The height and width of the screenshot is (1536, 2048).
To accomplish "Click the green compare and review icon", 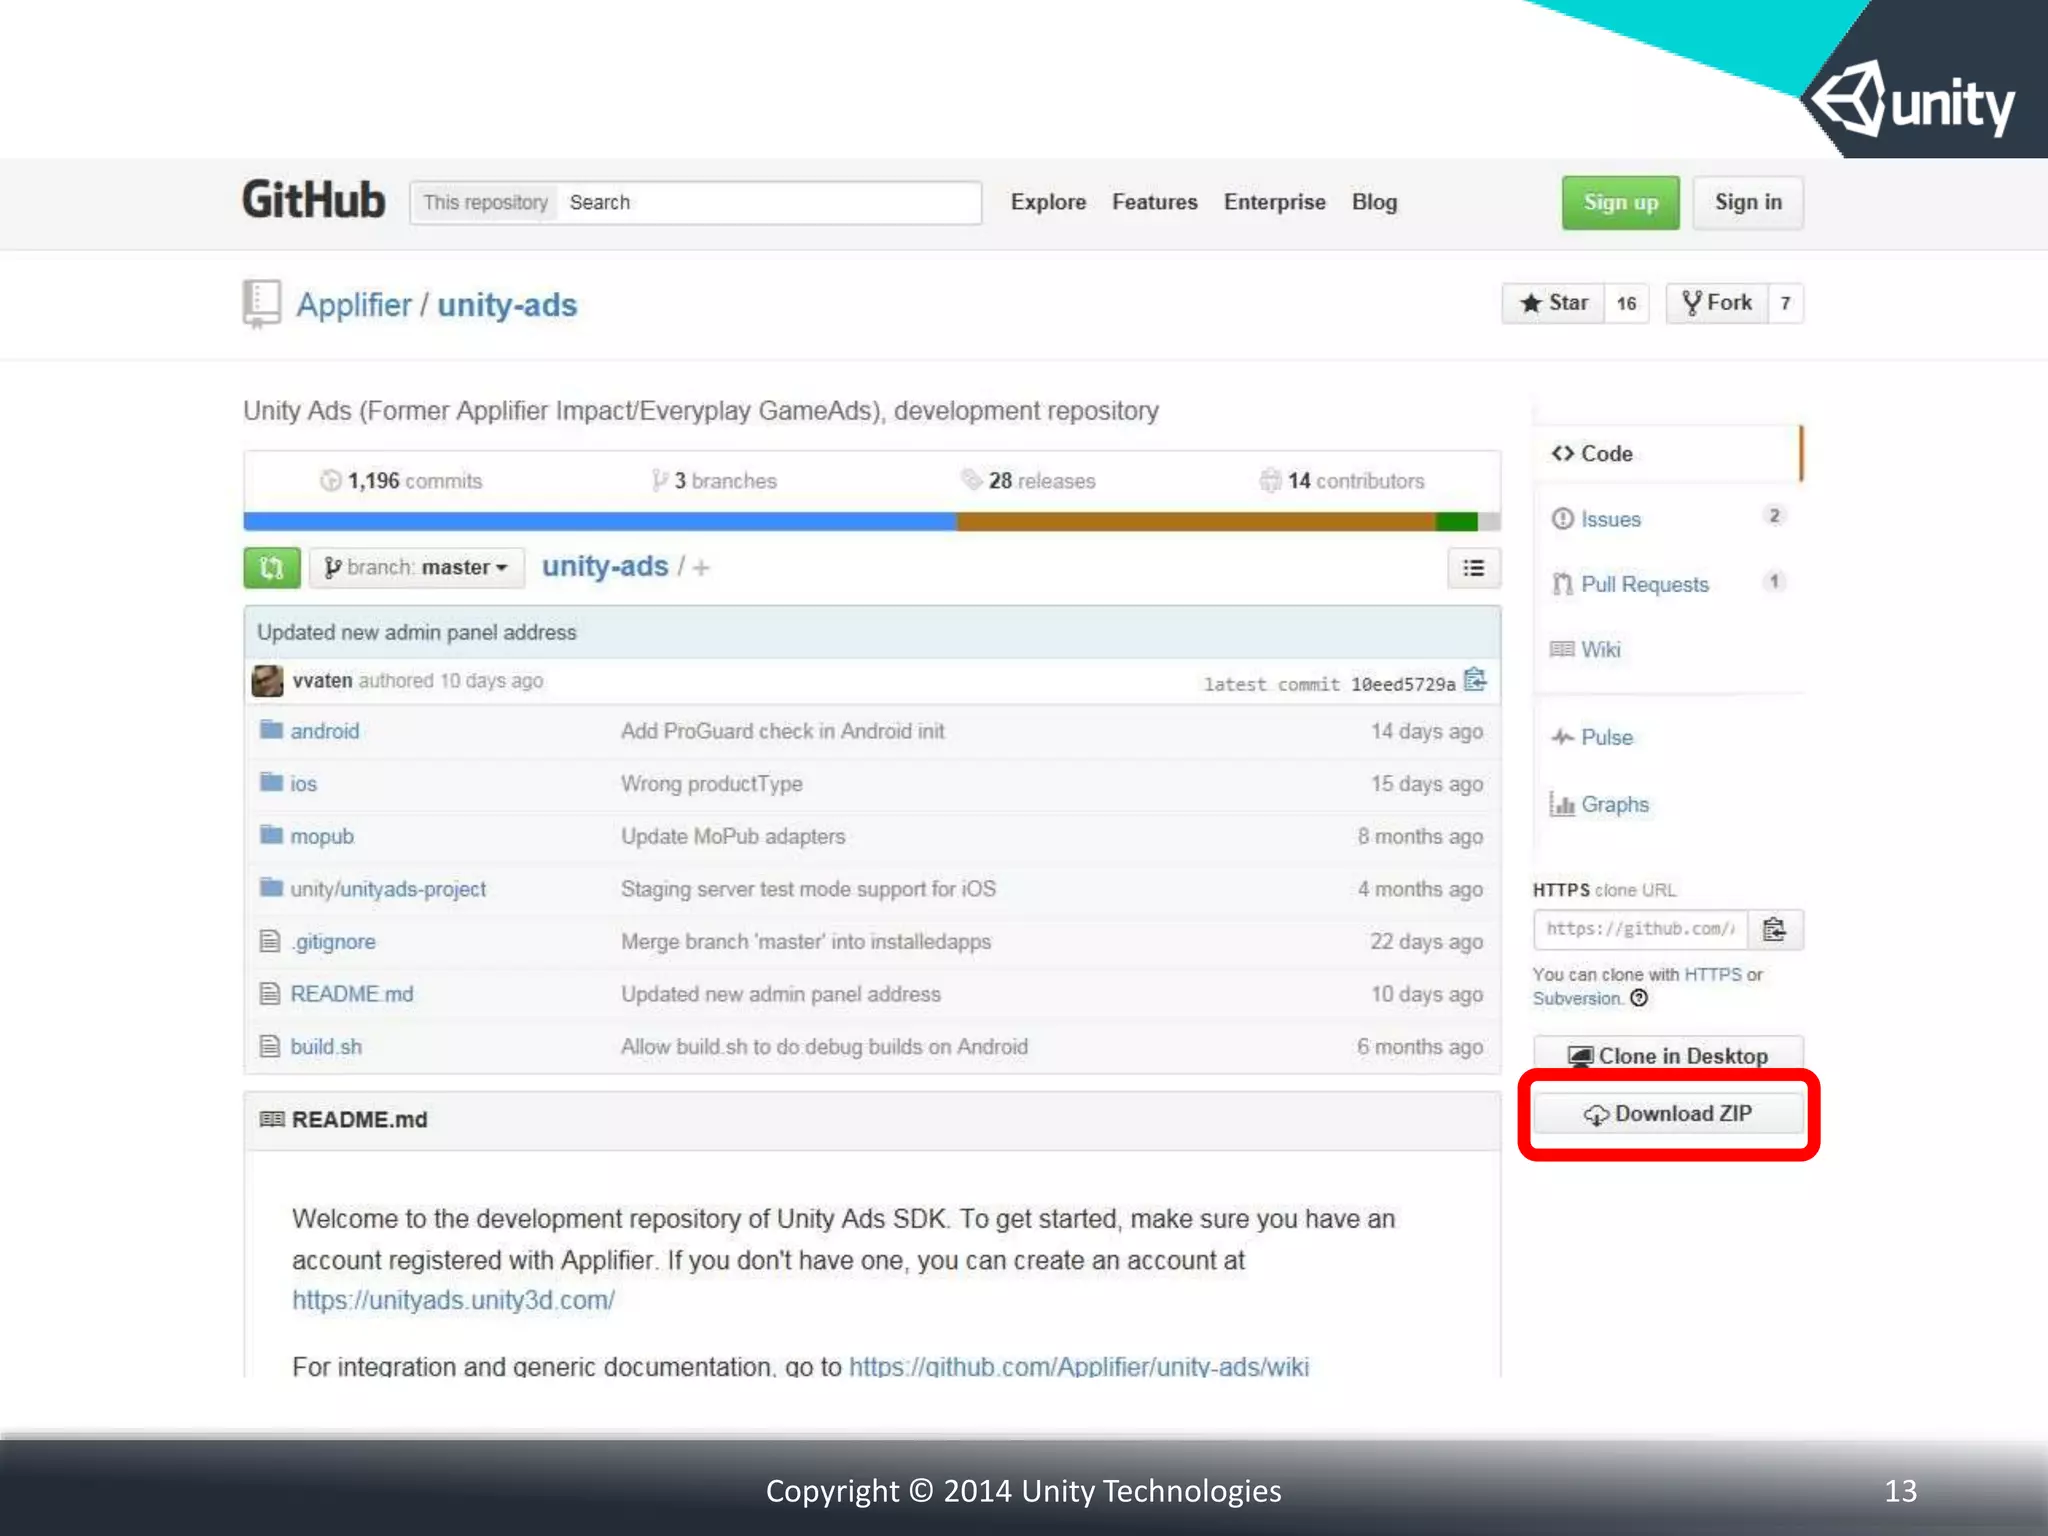I will coord(271,568).
